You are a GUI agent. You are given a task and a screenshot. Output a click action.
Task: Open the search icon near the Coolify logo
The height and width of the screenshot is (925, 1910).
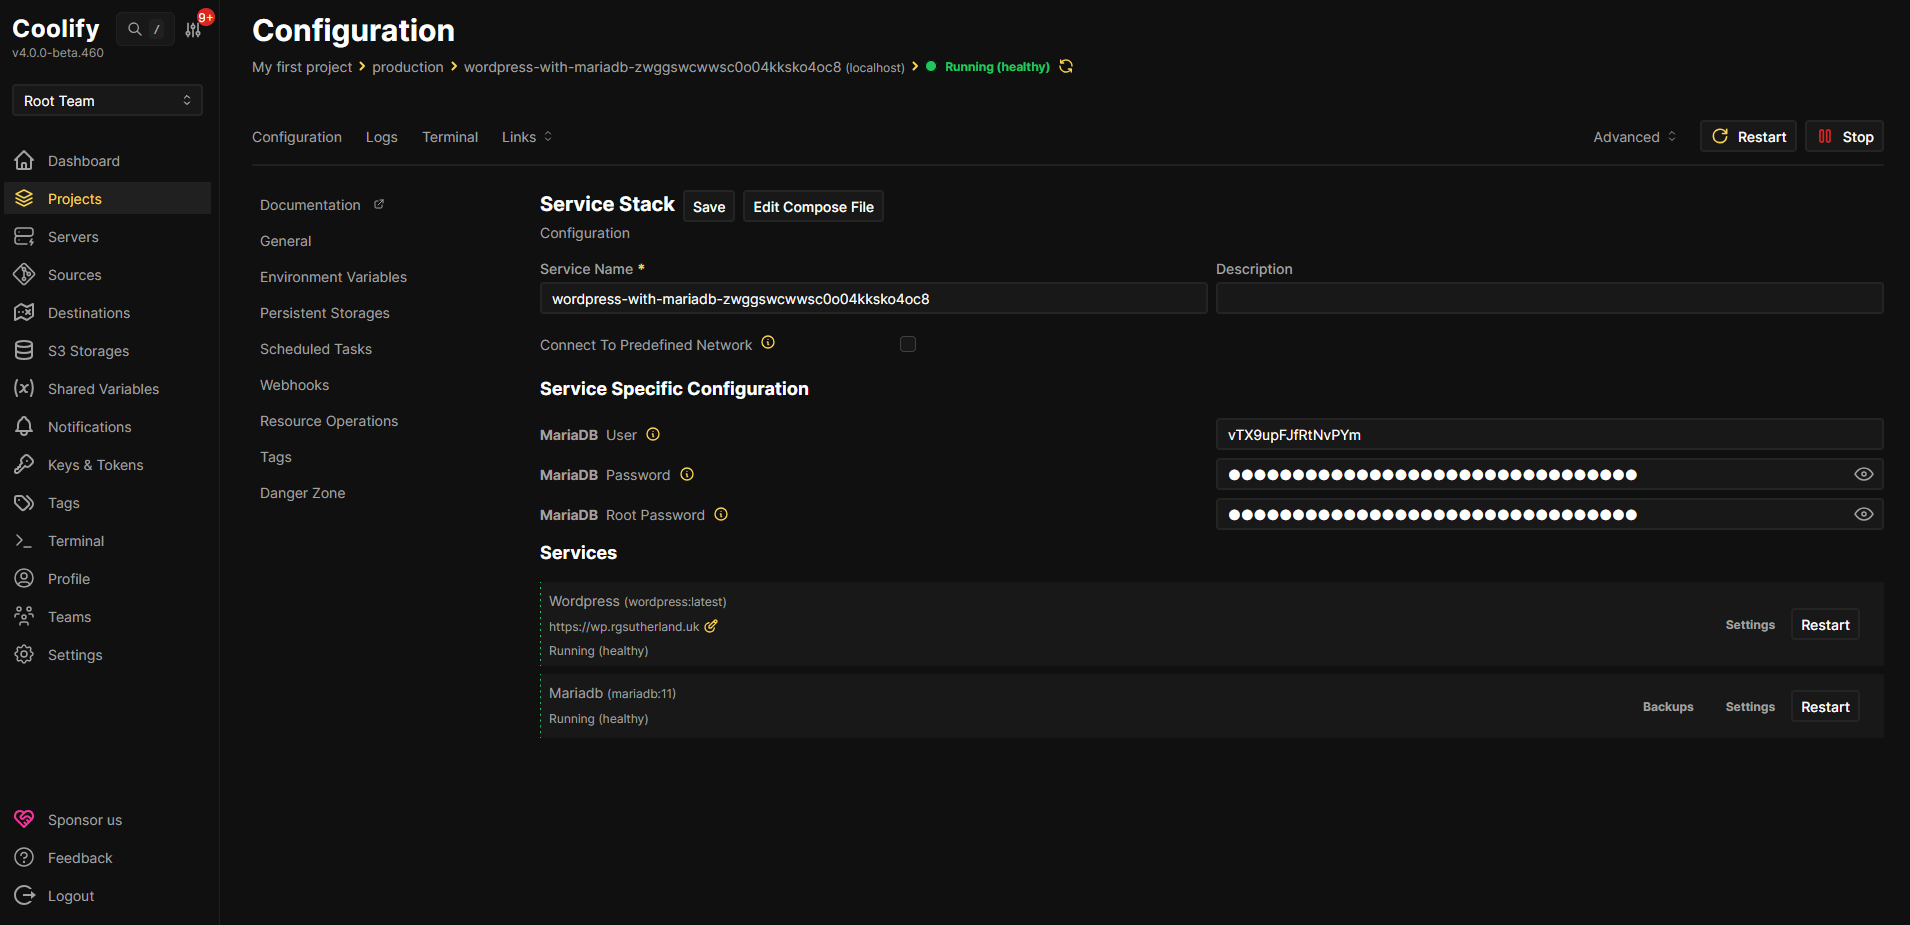(x=135, y=29)
